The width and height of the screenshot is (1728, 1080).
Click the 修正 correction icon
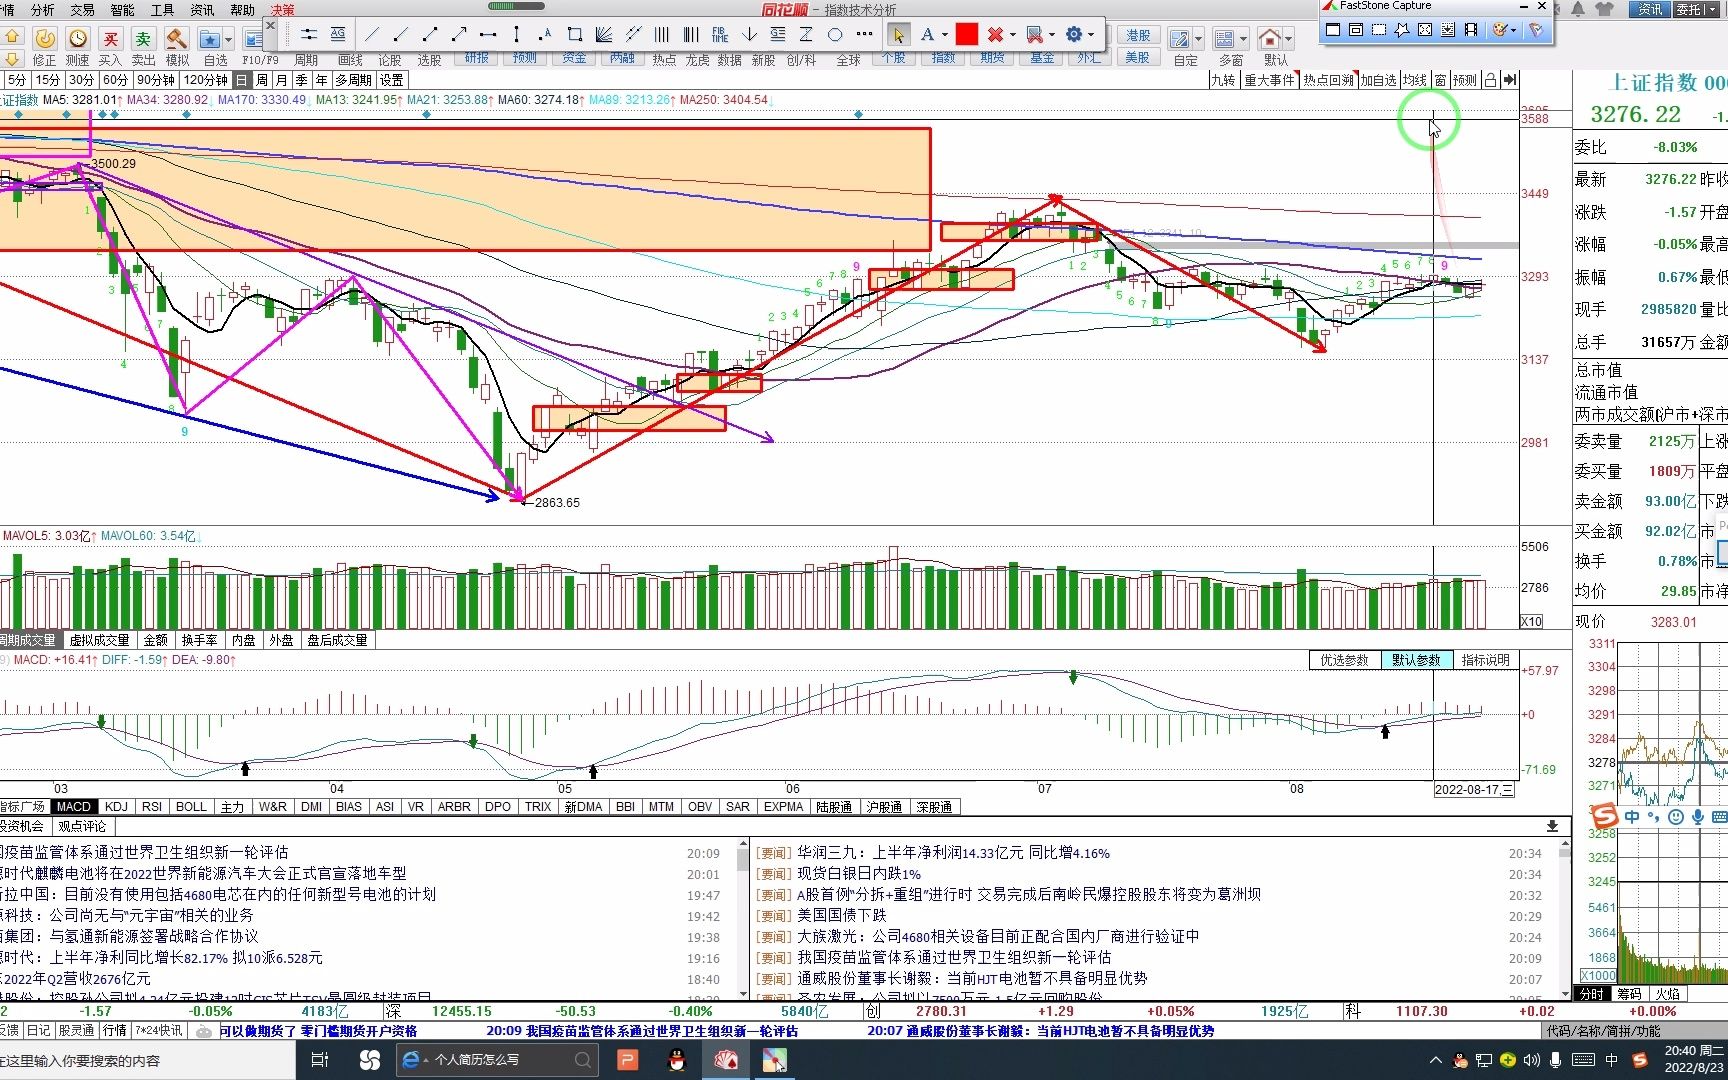tap(44, 39)
